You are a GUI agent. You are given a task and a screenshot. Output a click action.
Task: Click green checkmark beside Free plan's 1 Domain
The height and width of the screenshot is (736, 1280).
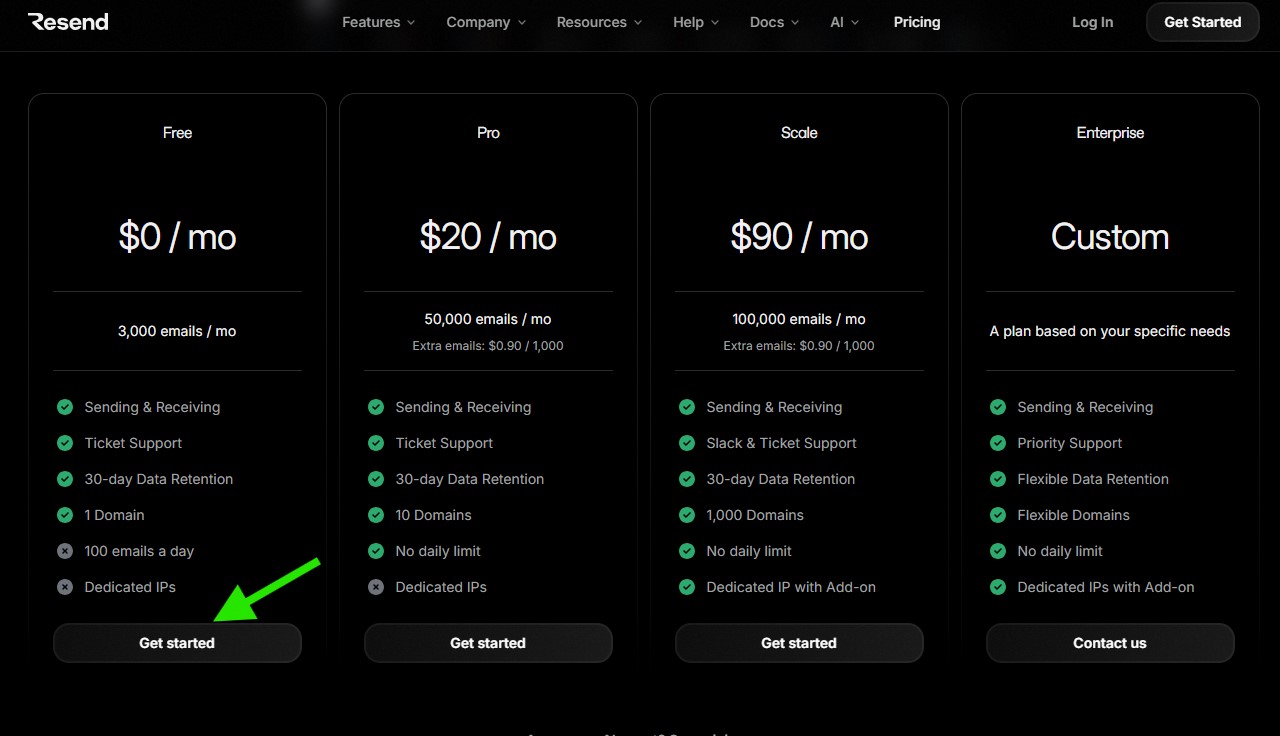[65, 515]
